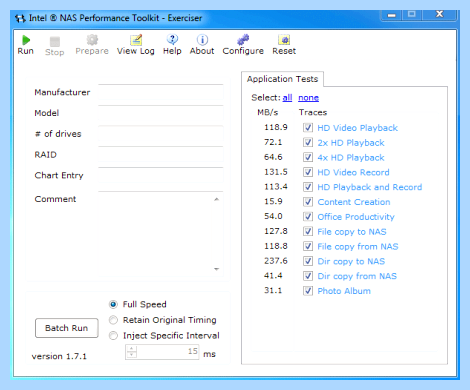Click the Select none link
Image resolution: width=470 pixels, height=390 pixels.
pyautogui.click(x=308, y=98)
